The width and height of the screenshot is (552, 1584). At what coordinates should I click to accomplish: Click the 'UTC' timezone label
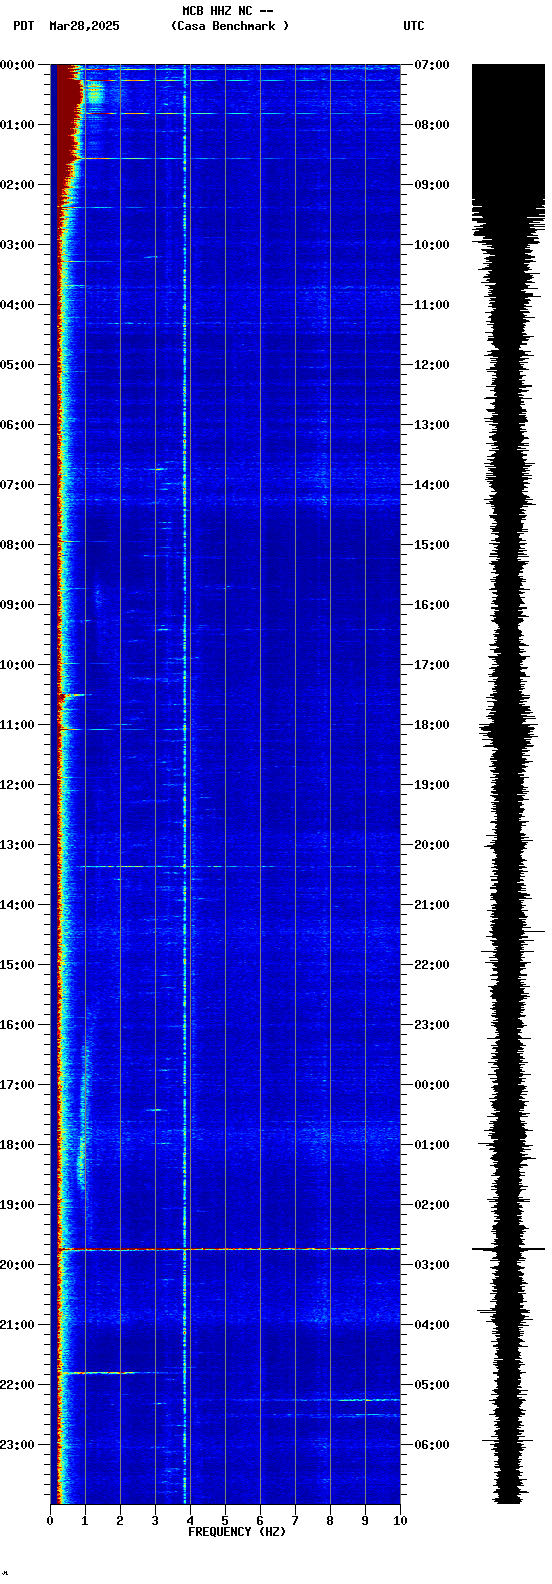(414, 26)
